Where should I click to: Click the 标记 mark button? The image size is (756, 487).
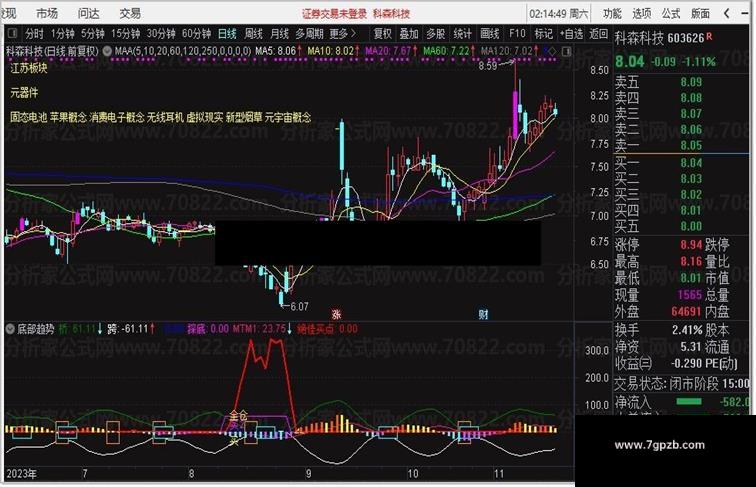(543, 34)
